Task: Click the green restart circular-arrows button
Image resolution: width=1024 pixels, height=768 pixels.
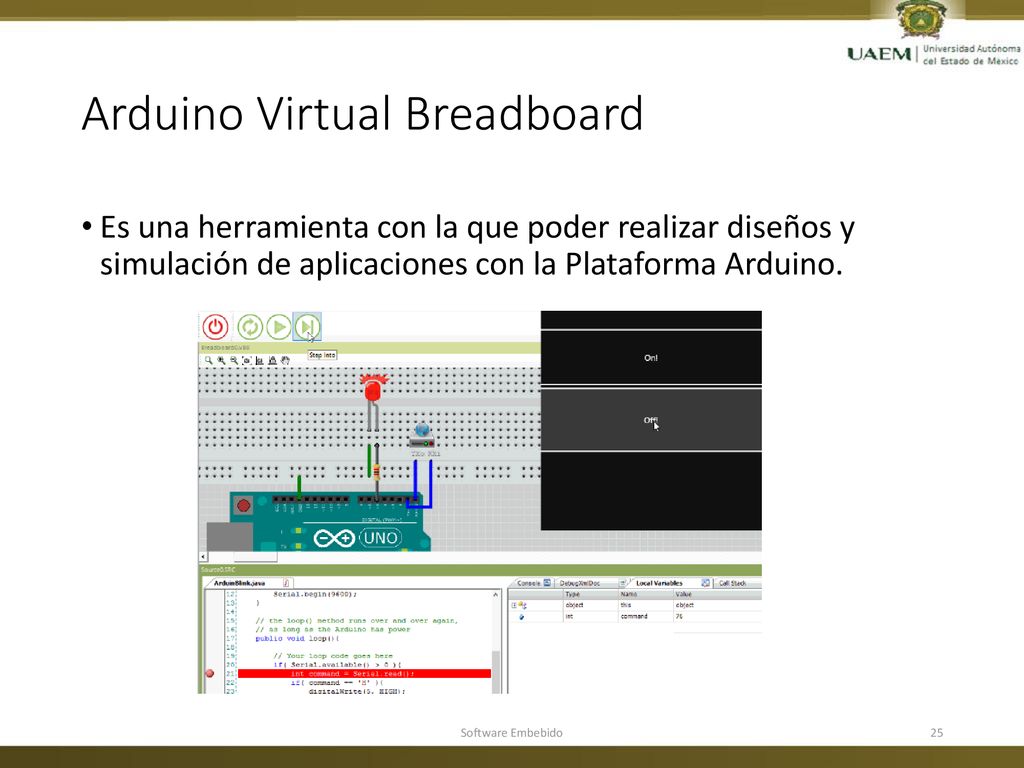Action: [249, 327]
